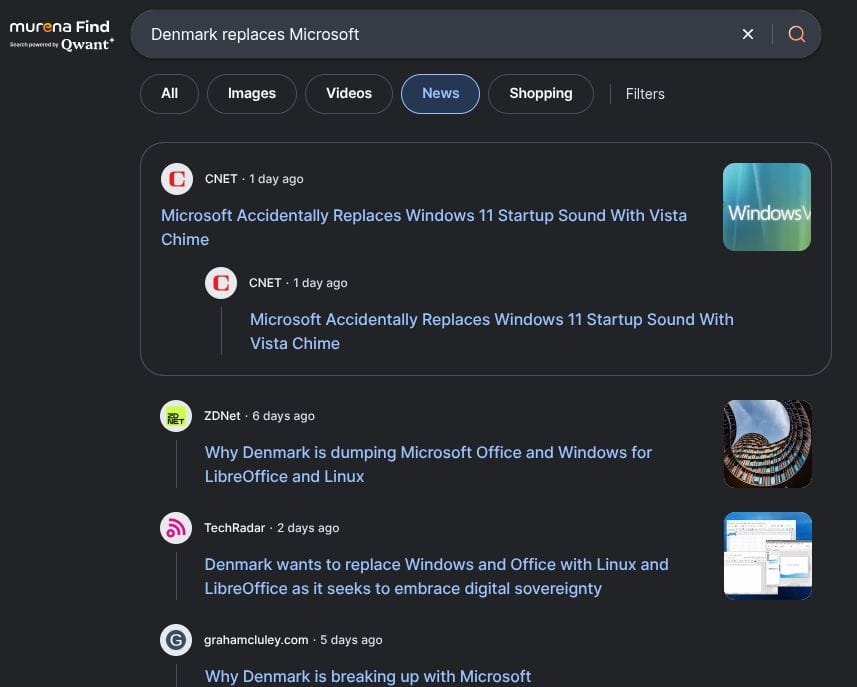Image resolution: width=857 pixels, height=687 pixels.
Task: Click the ZDNet article thumbnail image
Action: (x=767, y=444)
